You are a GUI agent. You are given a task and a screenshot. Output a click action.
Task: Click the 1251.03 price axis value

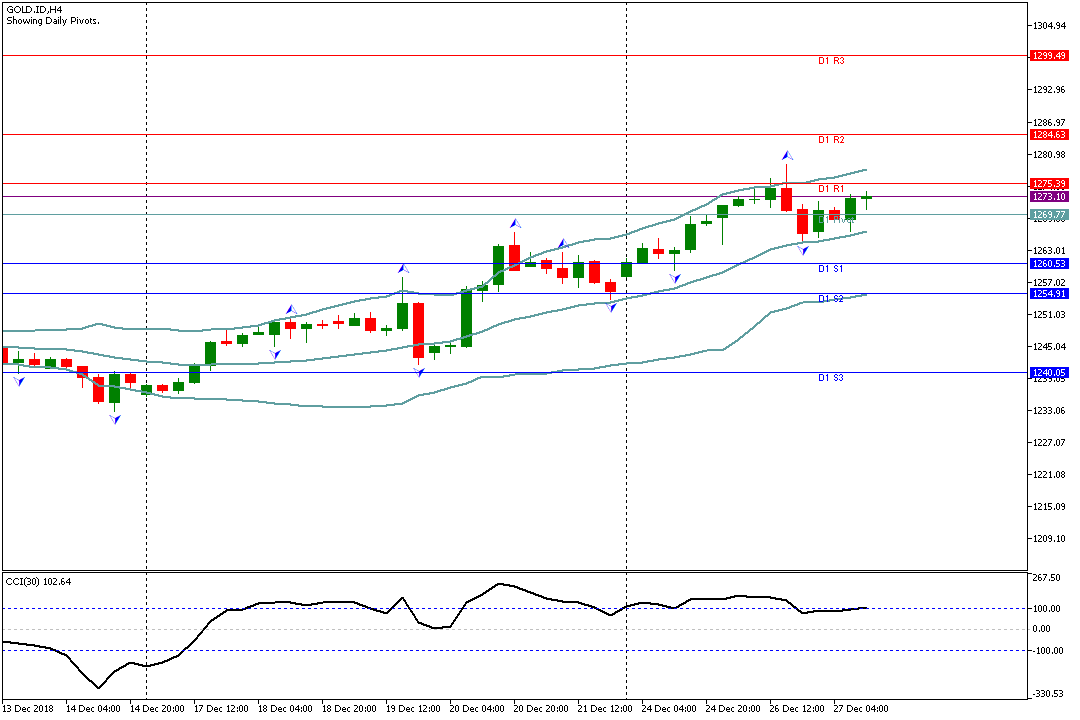click(1050, 315)
